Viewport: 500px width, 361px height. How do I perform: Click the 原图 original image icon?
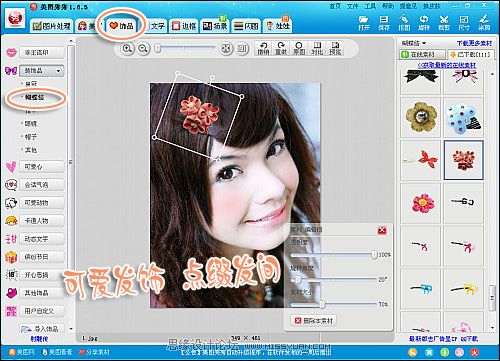pos(299,49)
